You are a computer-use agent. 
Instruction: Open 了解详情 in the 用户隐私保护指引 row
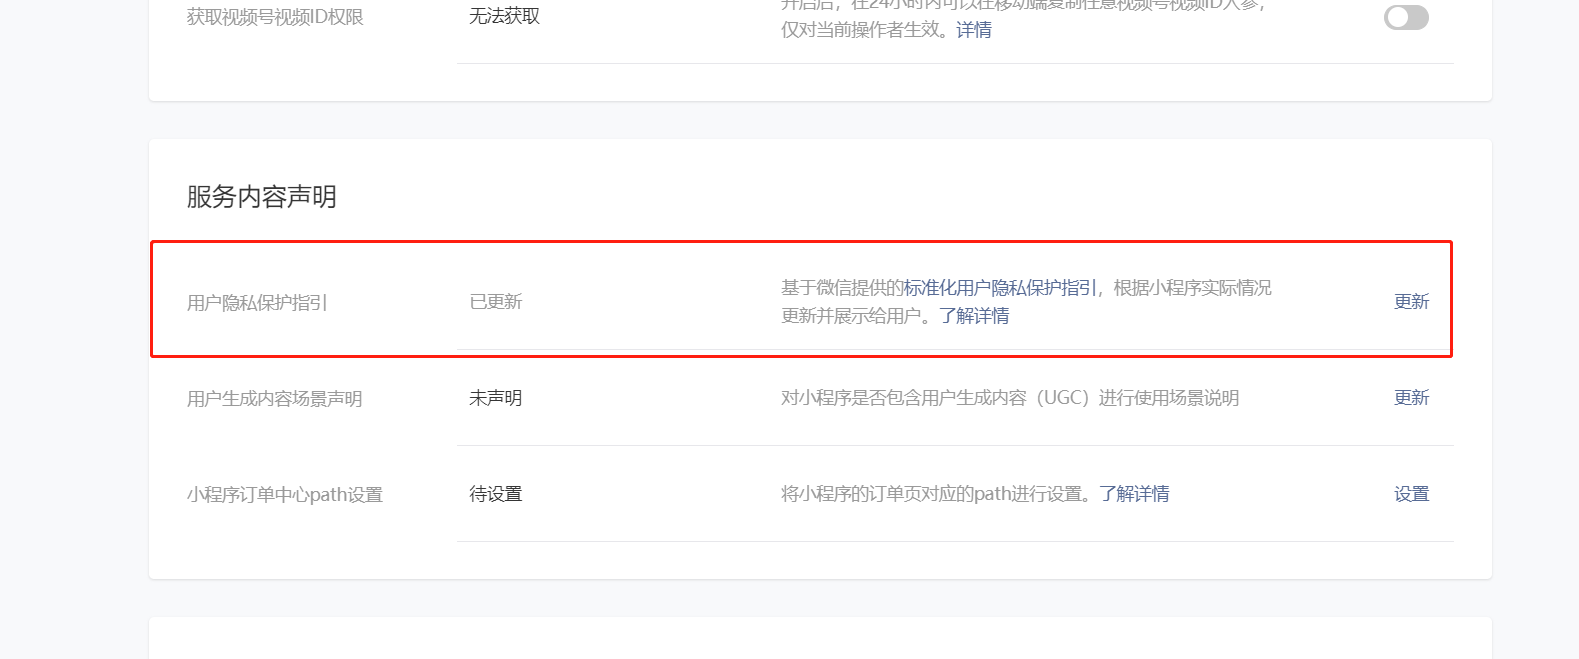974,316
